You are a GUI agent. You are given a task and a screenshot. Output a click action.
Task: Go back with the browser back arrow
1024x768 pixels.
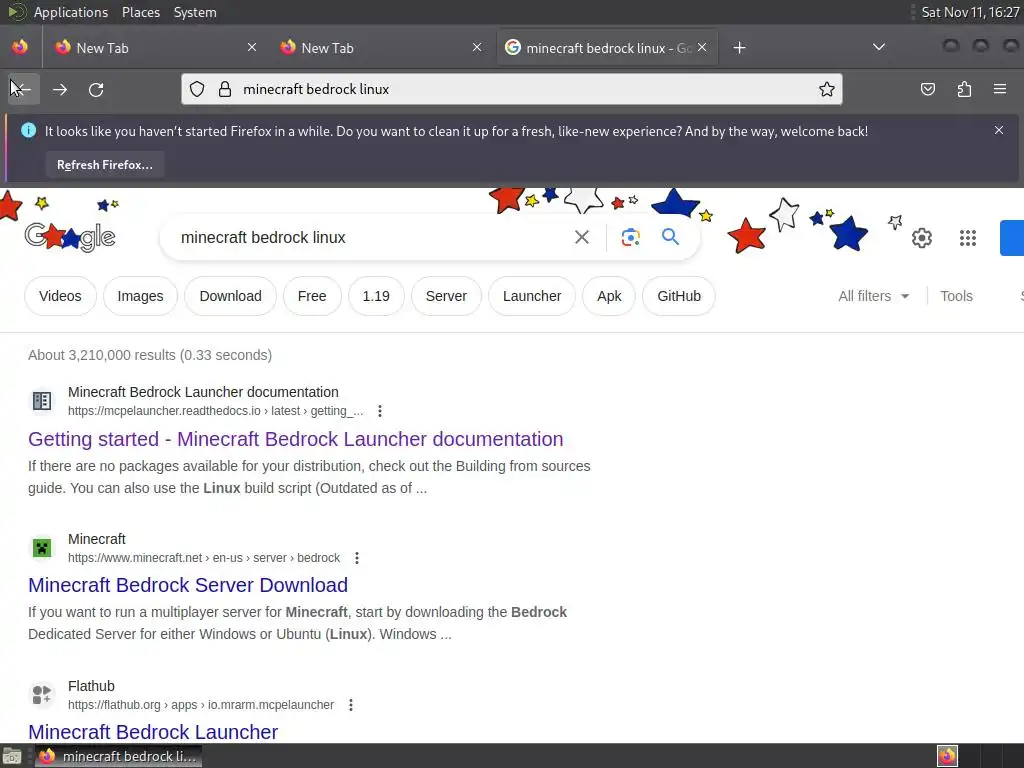coord(24,89)
